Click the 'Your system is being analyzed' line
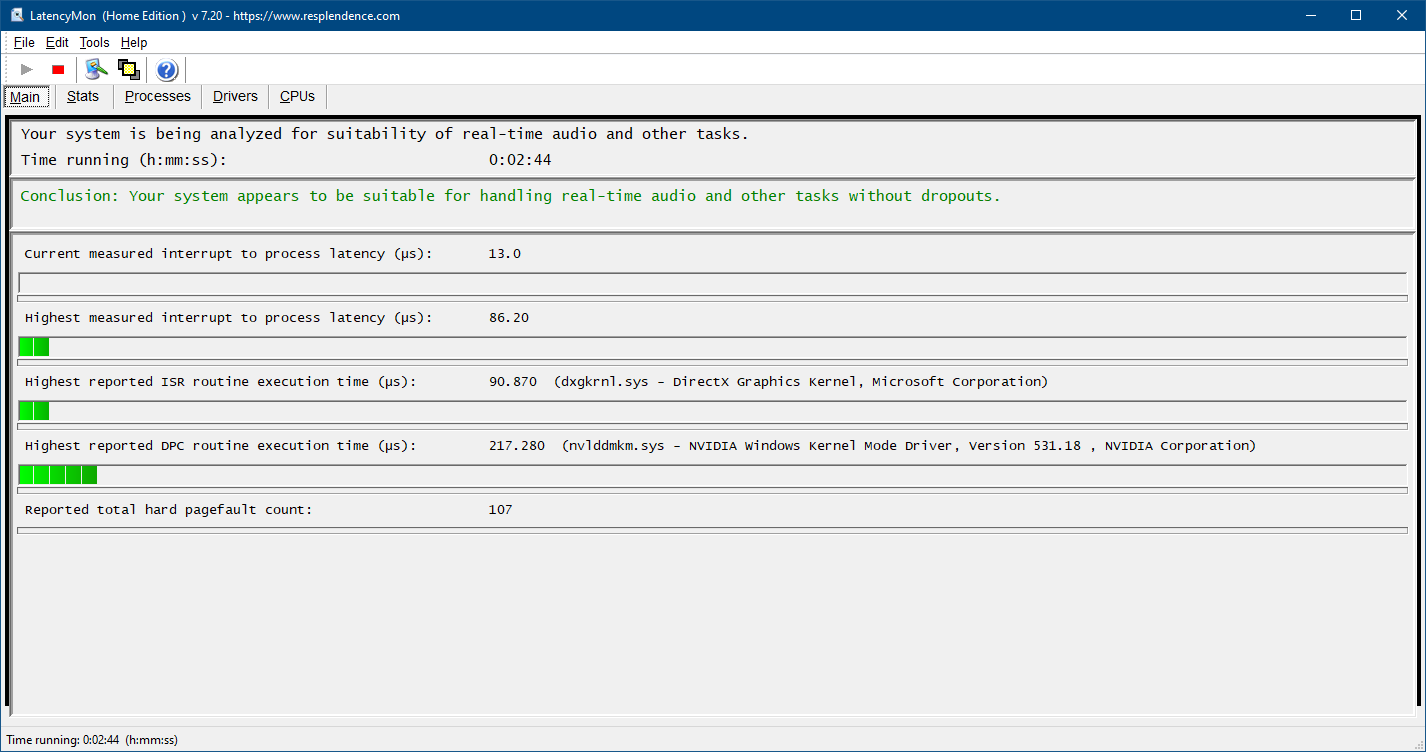1426x752 pixels. click(384, 134)
